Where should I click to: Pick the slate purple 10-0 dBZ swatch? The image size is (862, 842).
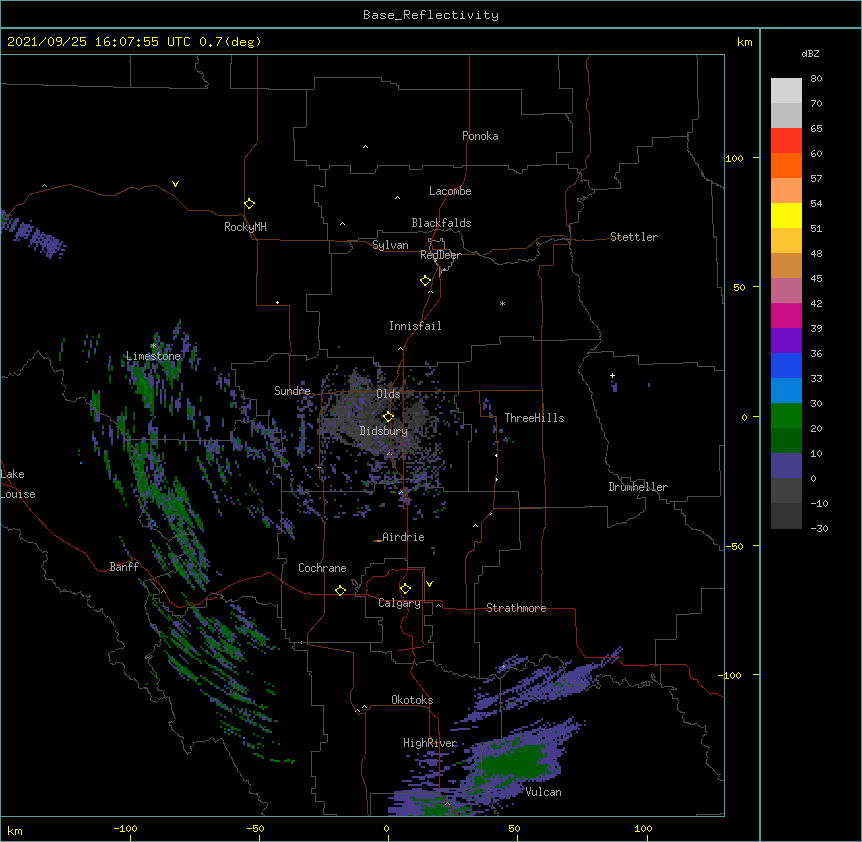click(786, 466)
